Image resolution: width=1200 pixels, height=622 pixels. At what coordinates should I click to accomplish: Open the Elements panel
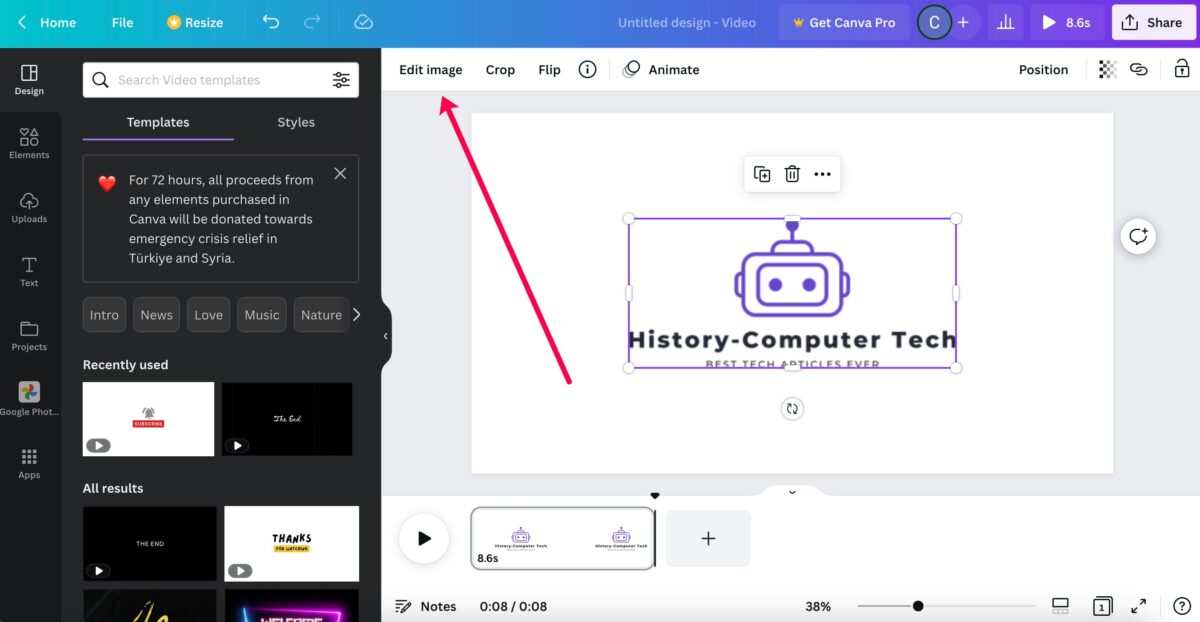(x=29, y=143)
